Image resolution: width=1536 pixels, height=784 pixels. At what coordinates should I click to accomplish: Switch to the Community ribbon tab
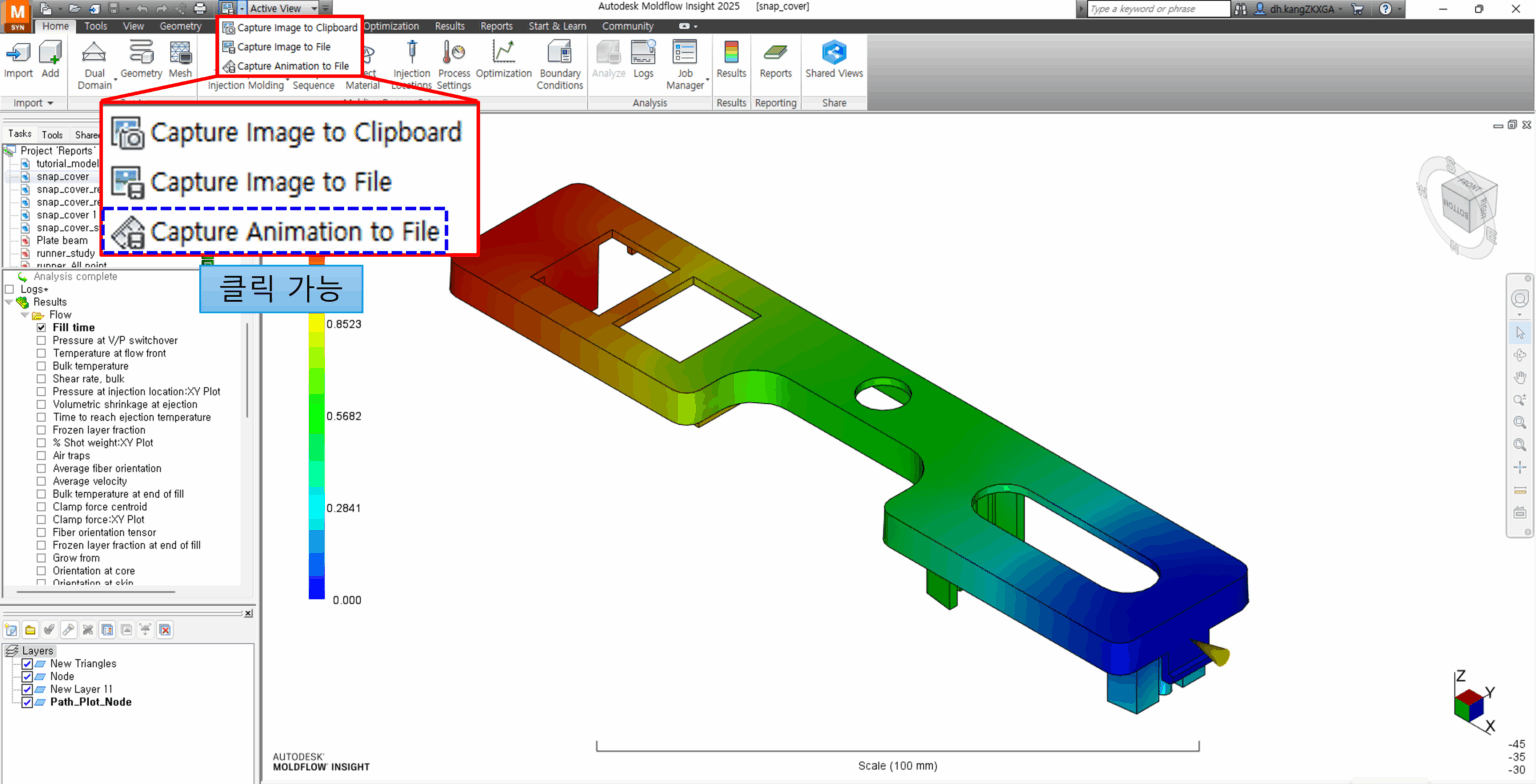628,26
